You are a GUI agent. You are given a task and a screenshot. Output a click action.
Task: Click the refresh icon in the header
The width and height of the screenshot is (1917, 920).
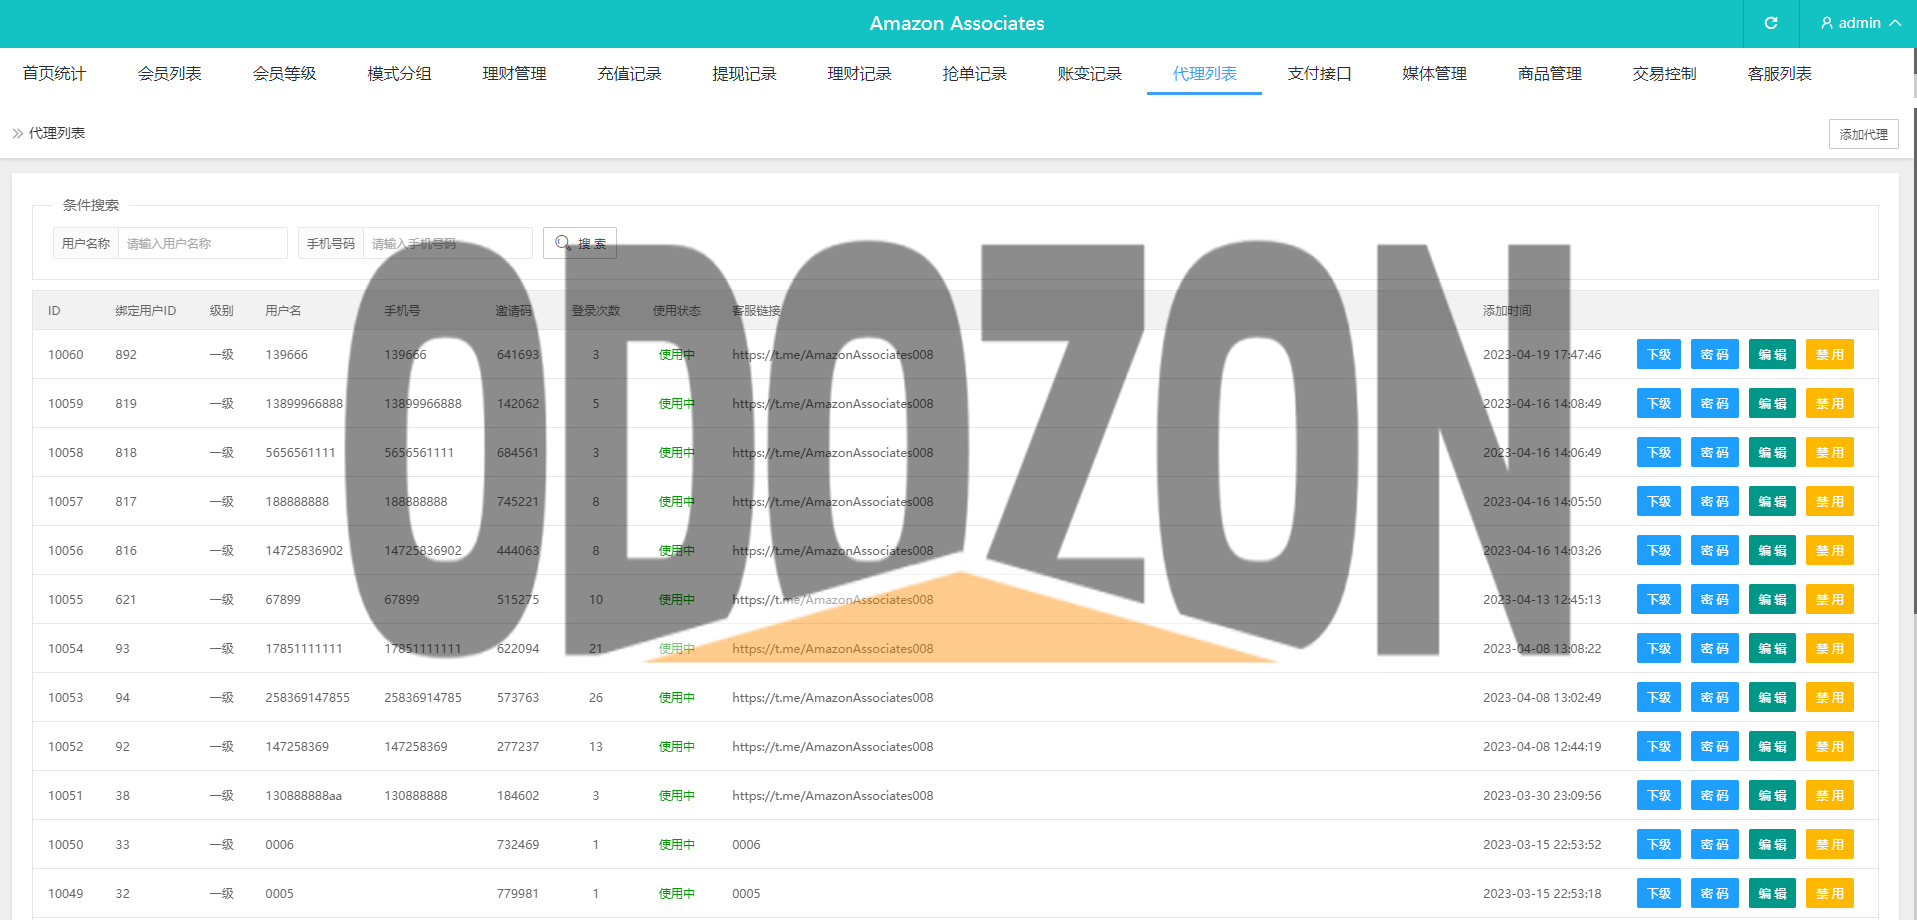pos(1771,23)
